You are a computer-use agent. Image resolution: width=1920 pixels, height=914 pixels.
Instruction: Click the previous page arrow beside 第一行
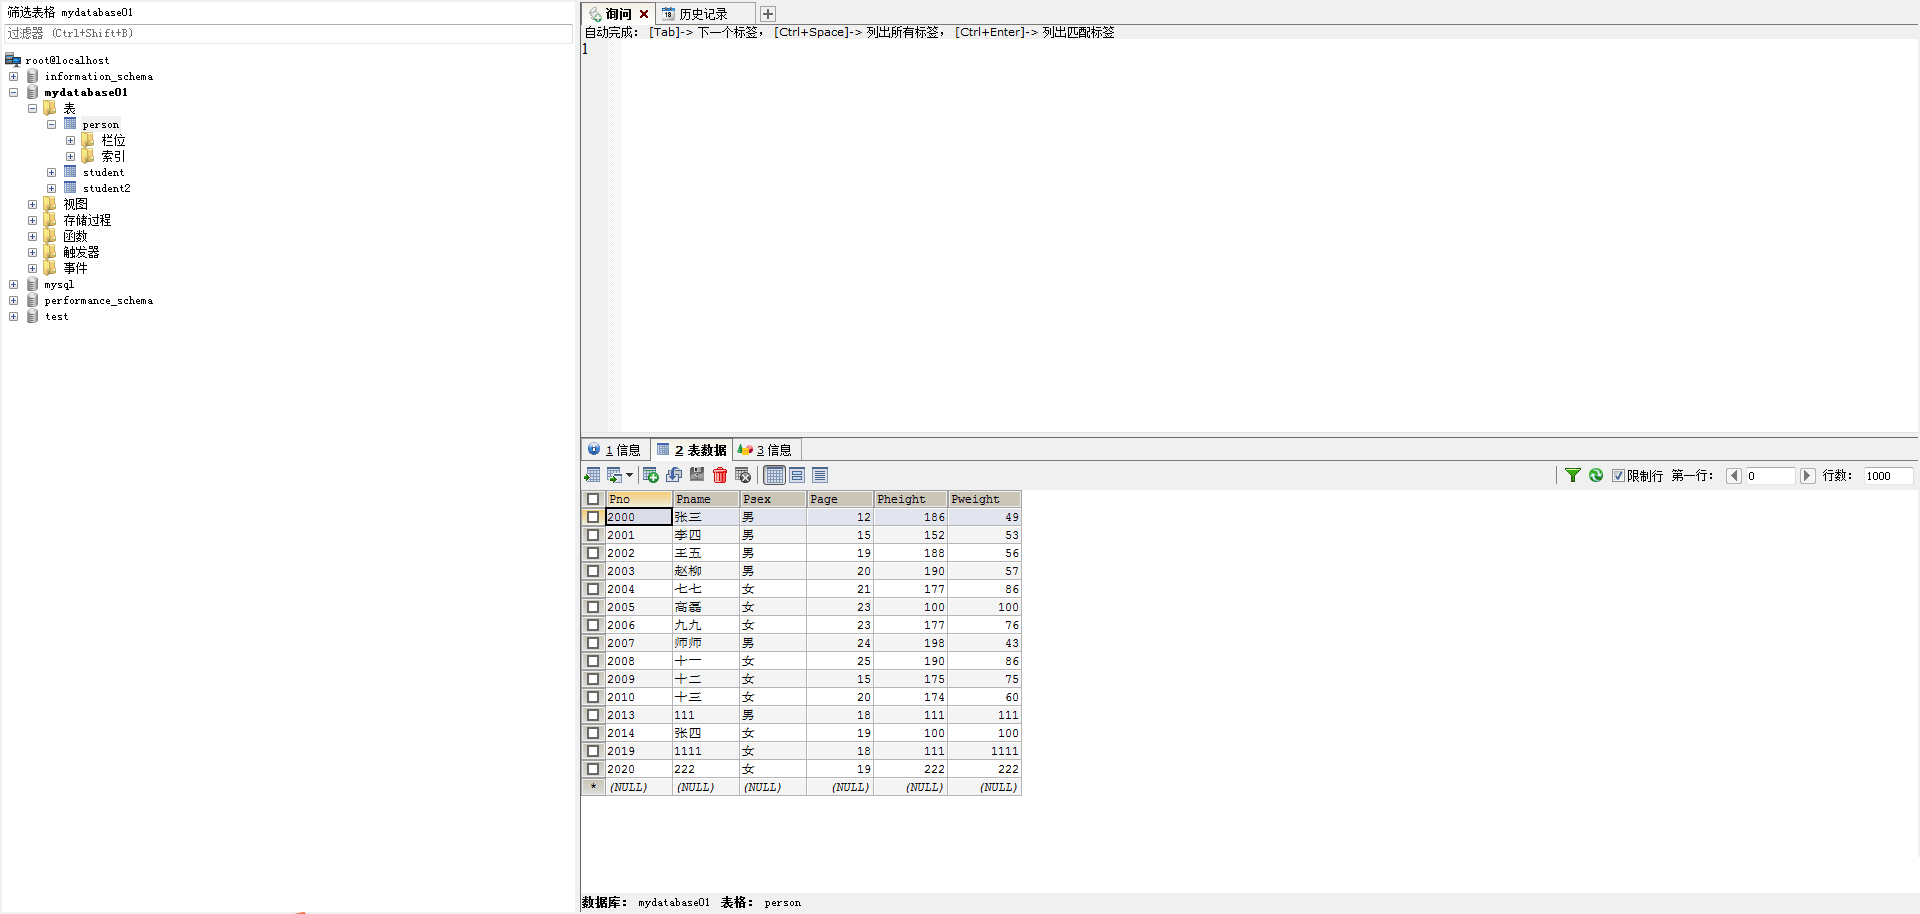tap(1735, 476)
